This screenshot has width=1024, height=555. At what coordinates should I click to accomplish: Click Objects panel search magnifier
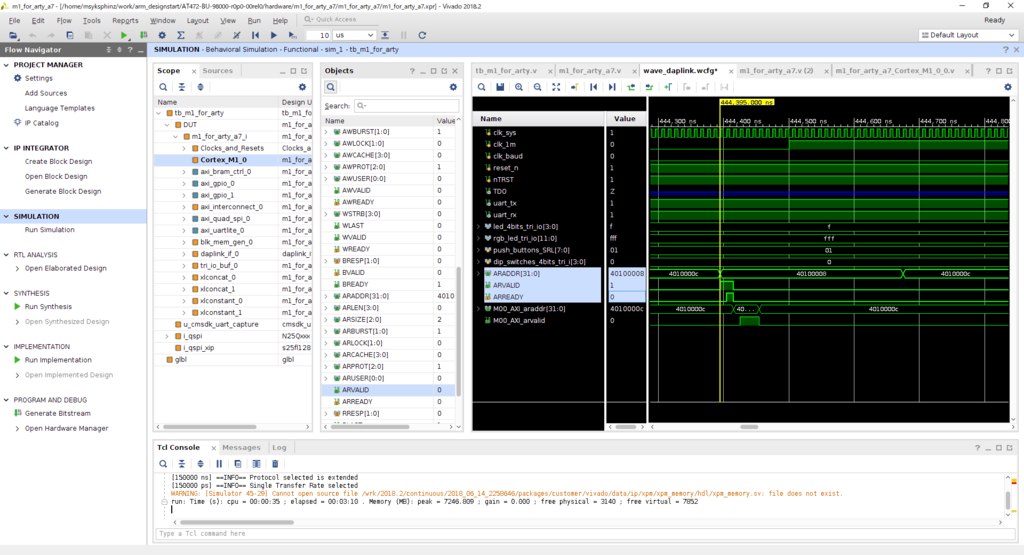pyautogui.click(x=330, y=87)
